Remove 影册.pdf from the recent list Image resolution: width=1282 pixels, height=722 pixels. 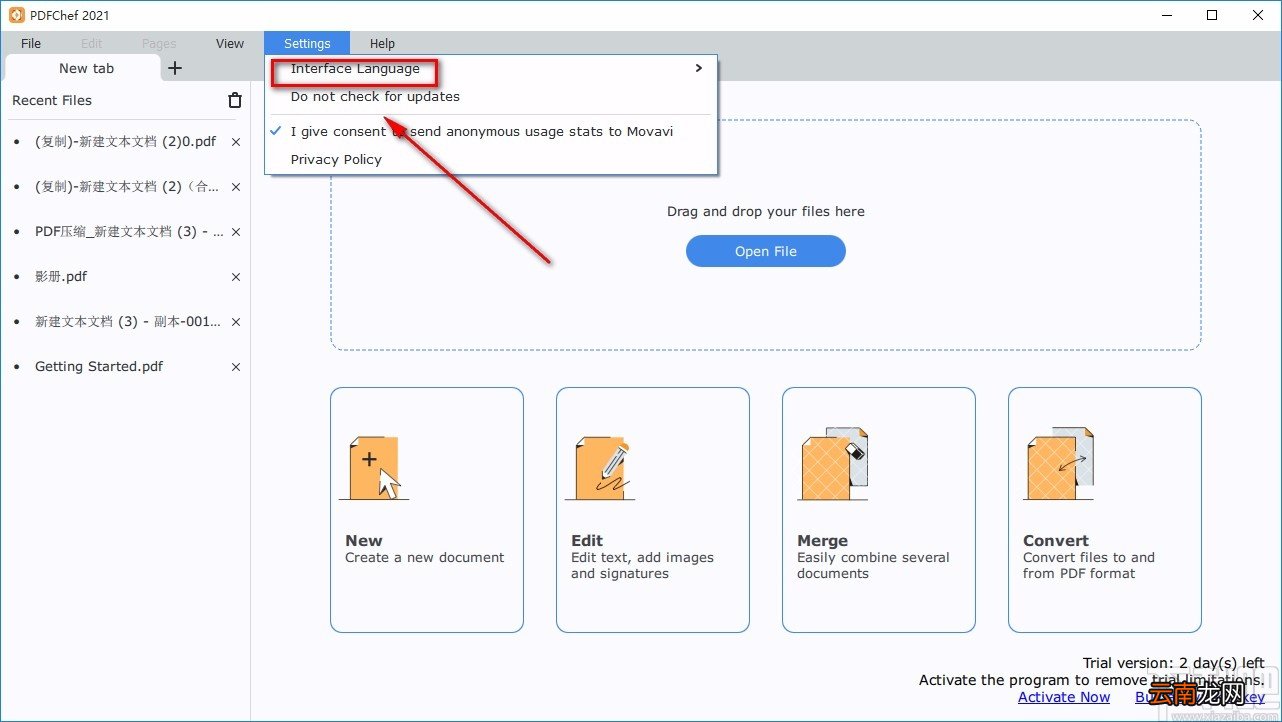pos(236,277)
